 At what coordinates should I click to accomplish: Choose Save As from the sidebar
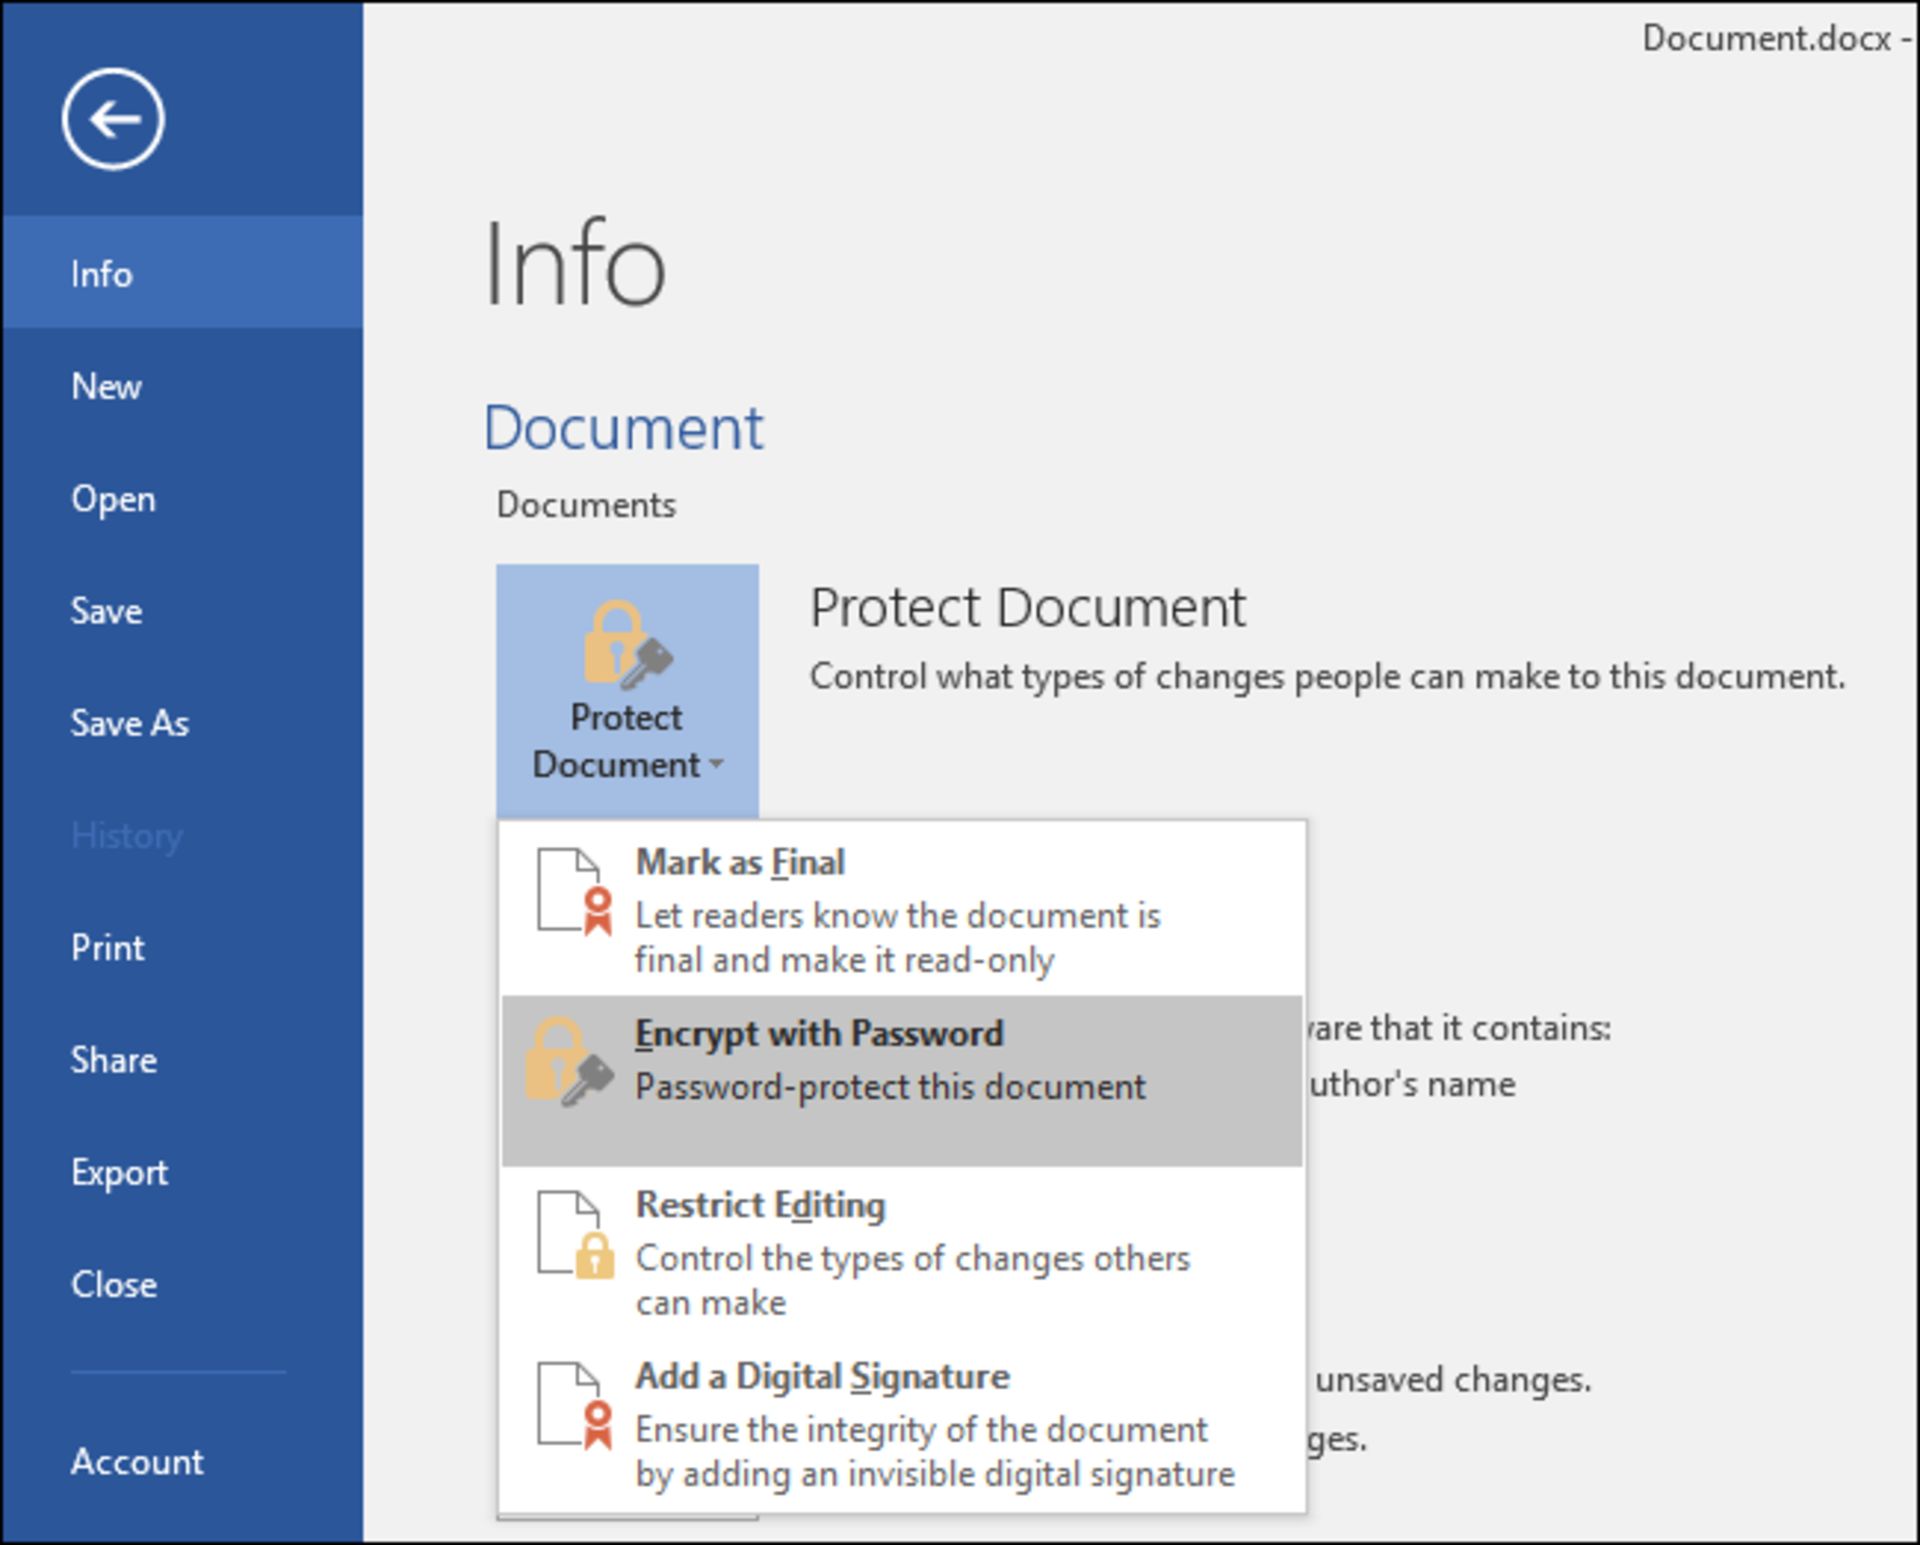pyautogui.click(x=129, y=723)
